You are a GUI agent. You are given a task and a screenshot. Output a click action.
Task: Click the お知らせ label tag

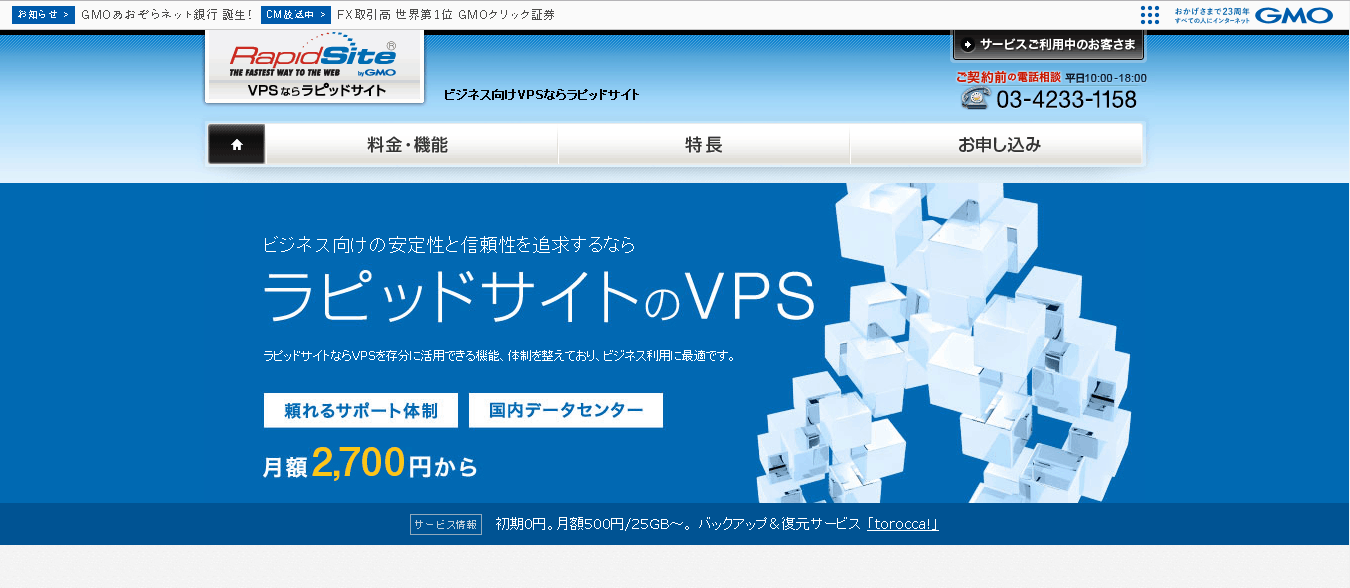point(43,15)
